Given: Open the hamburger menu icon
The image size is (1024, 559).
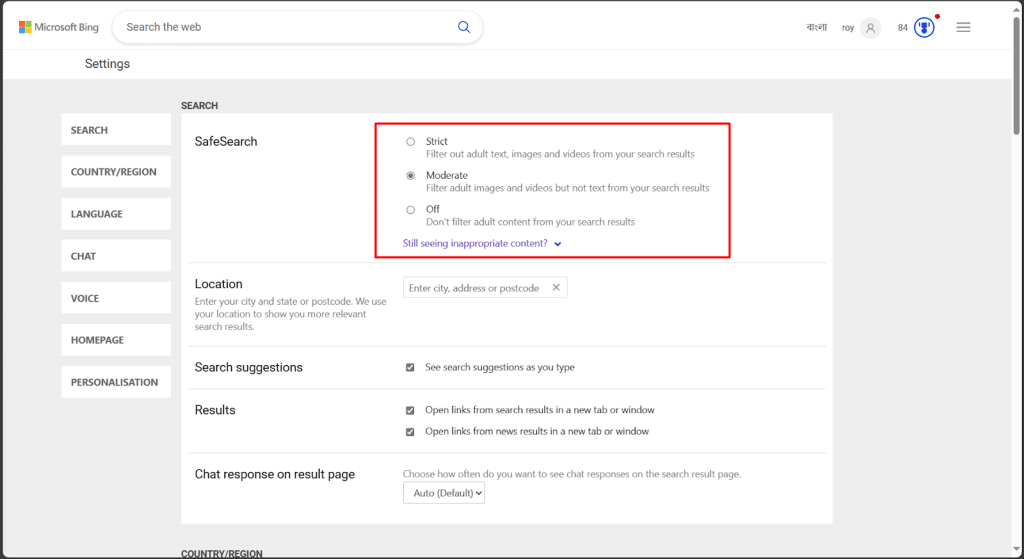Looking at the screenshot, I should point(963,27).
